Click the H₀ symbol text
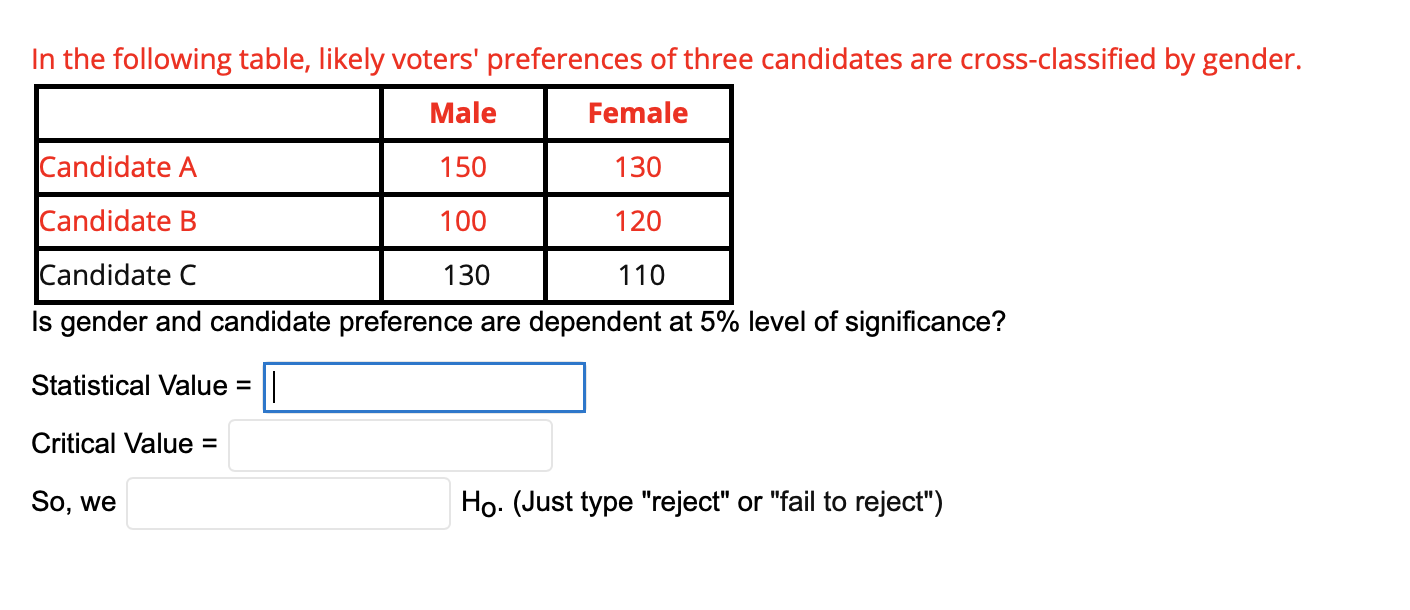 478,501
